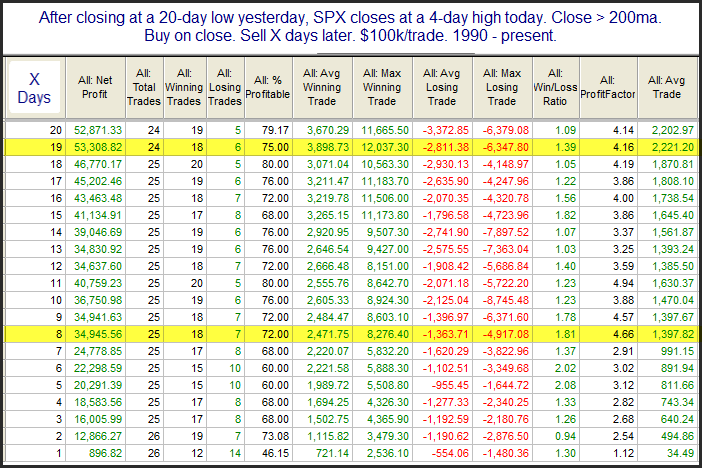
Task: Select avg trade value 1,397.82
Action: point(673,335)
